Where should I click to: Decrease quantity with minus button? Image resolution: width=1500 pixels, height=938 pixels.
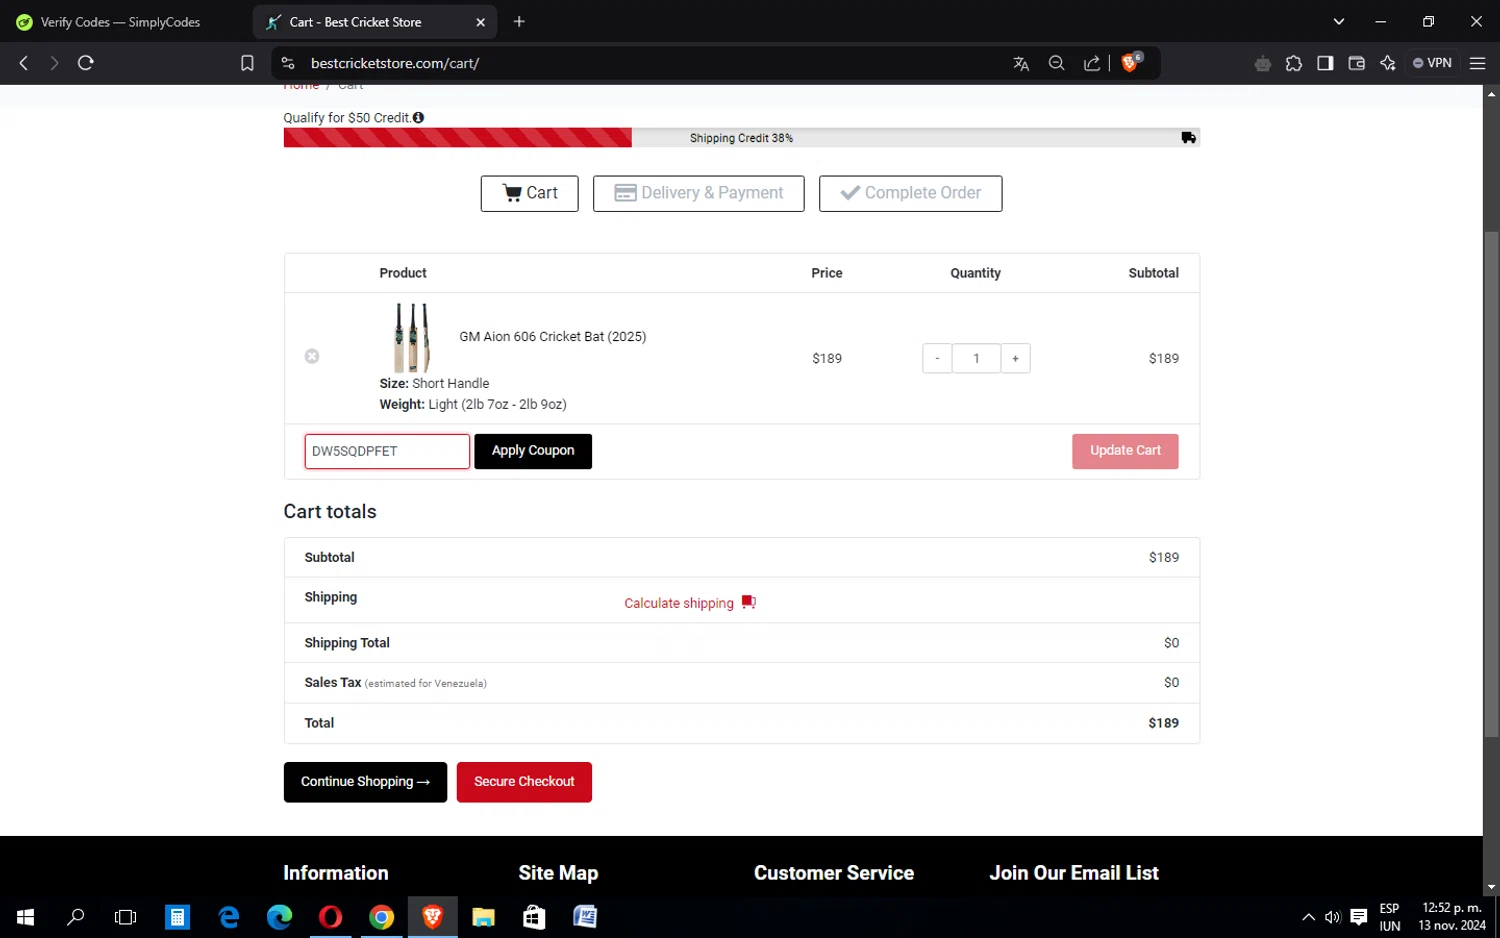[937, 358]
